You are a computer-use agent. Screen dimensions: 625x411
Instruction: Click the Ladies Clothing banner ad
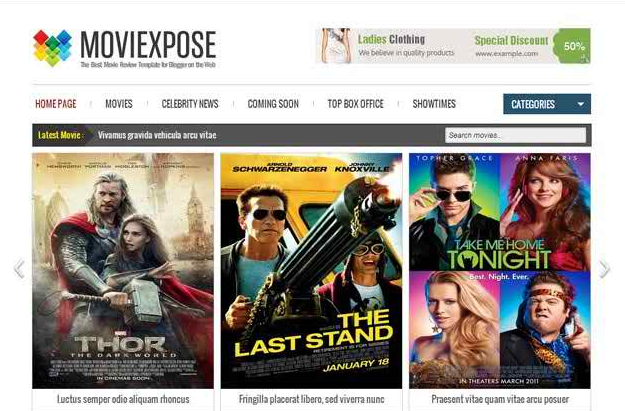coord(454,46)
